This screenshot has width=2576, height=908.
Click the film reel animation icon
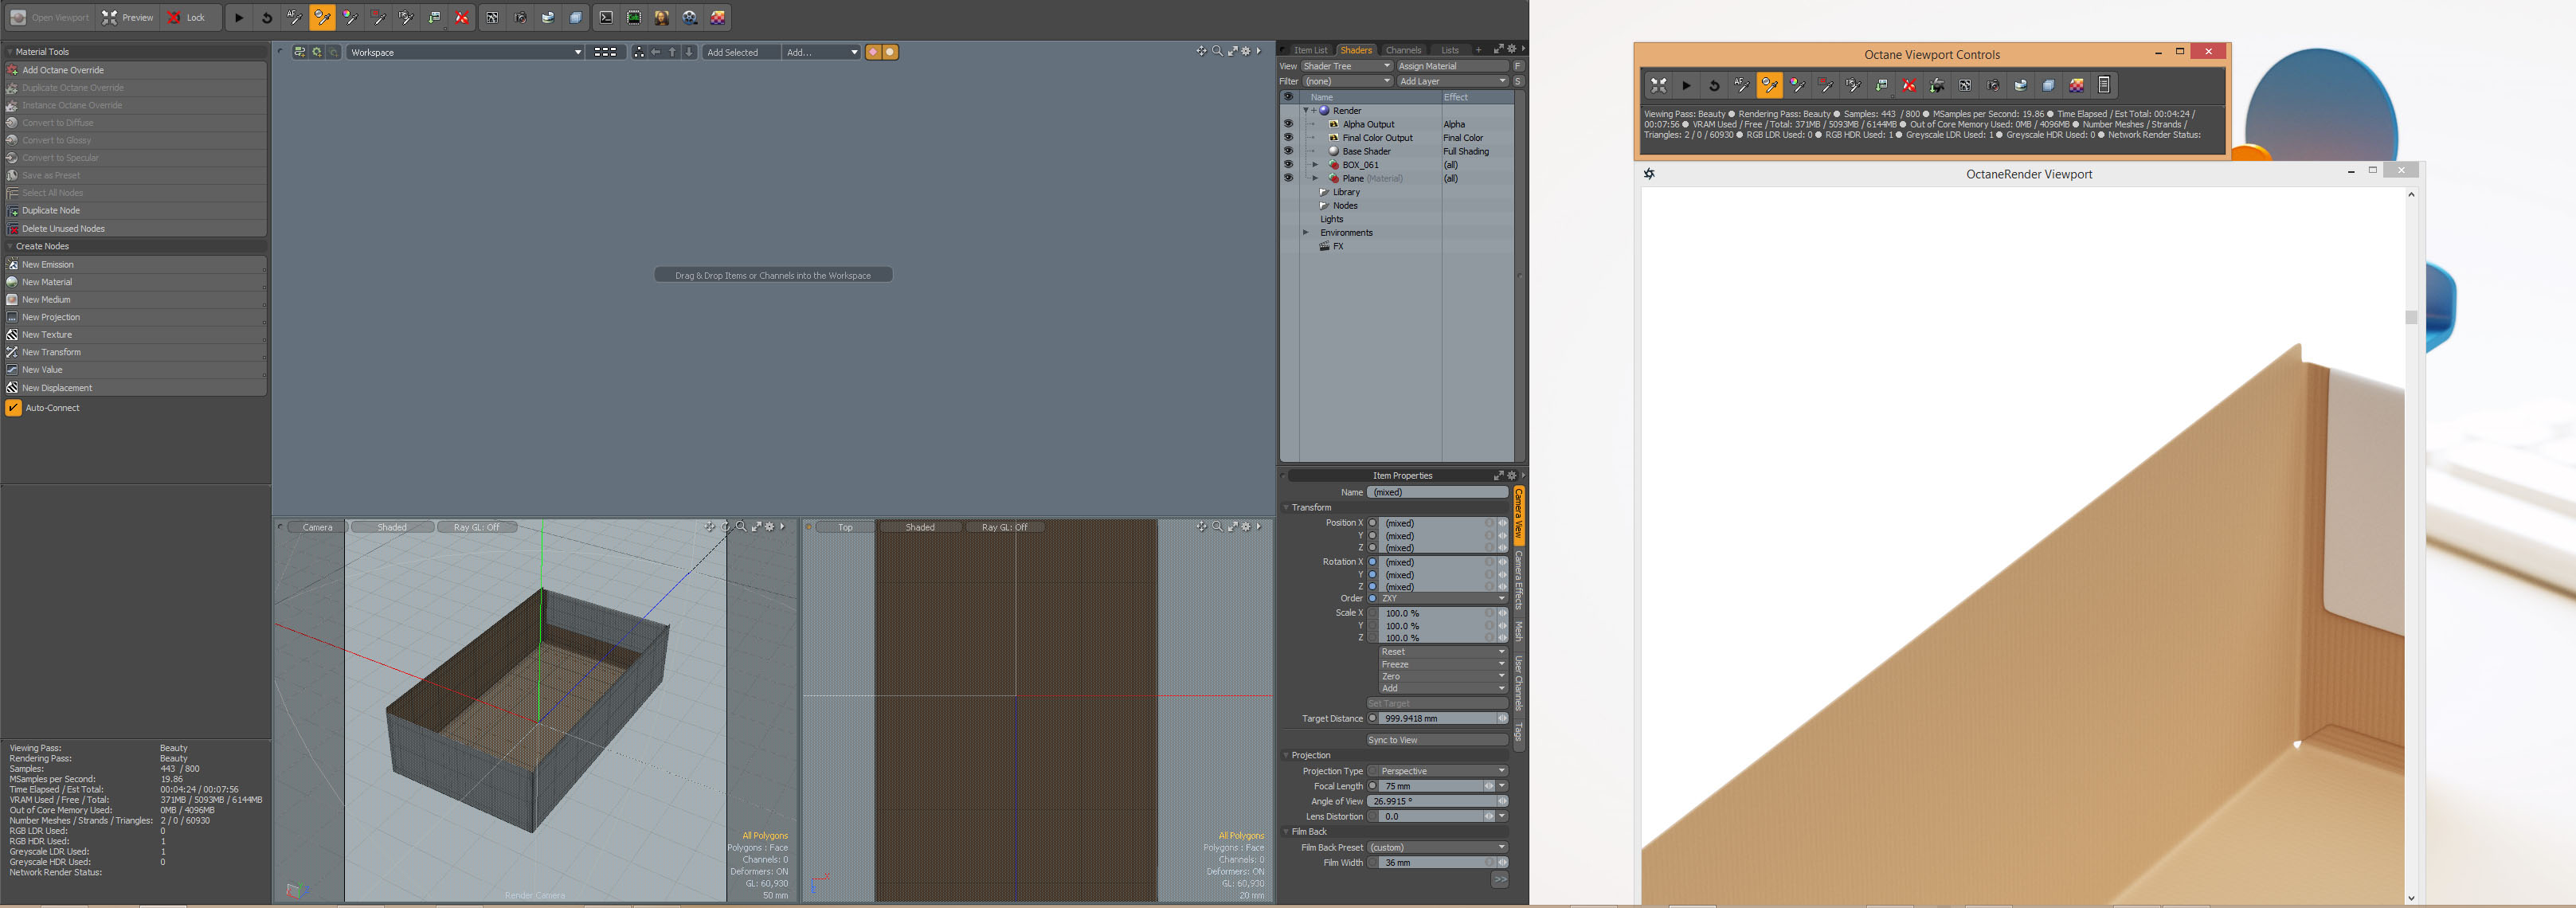(x=689, y=18)
